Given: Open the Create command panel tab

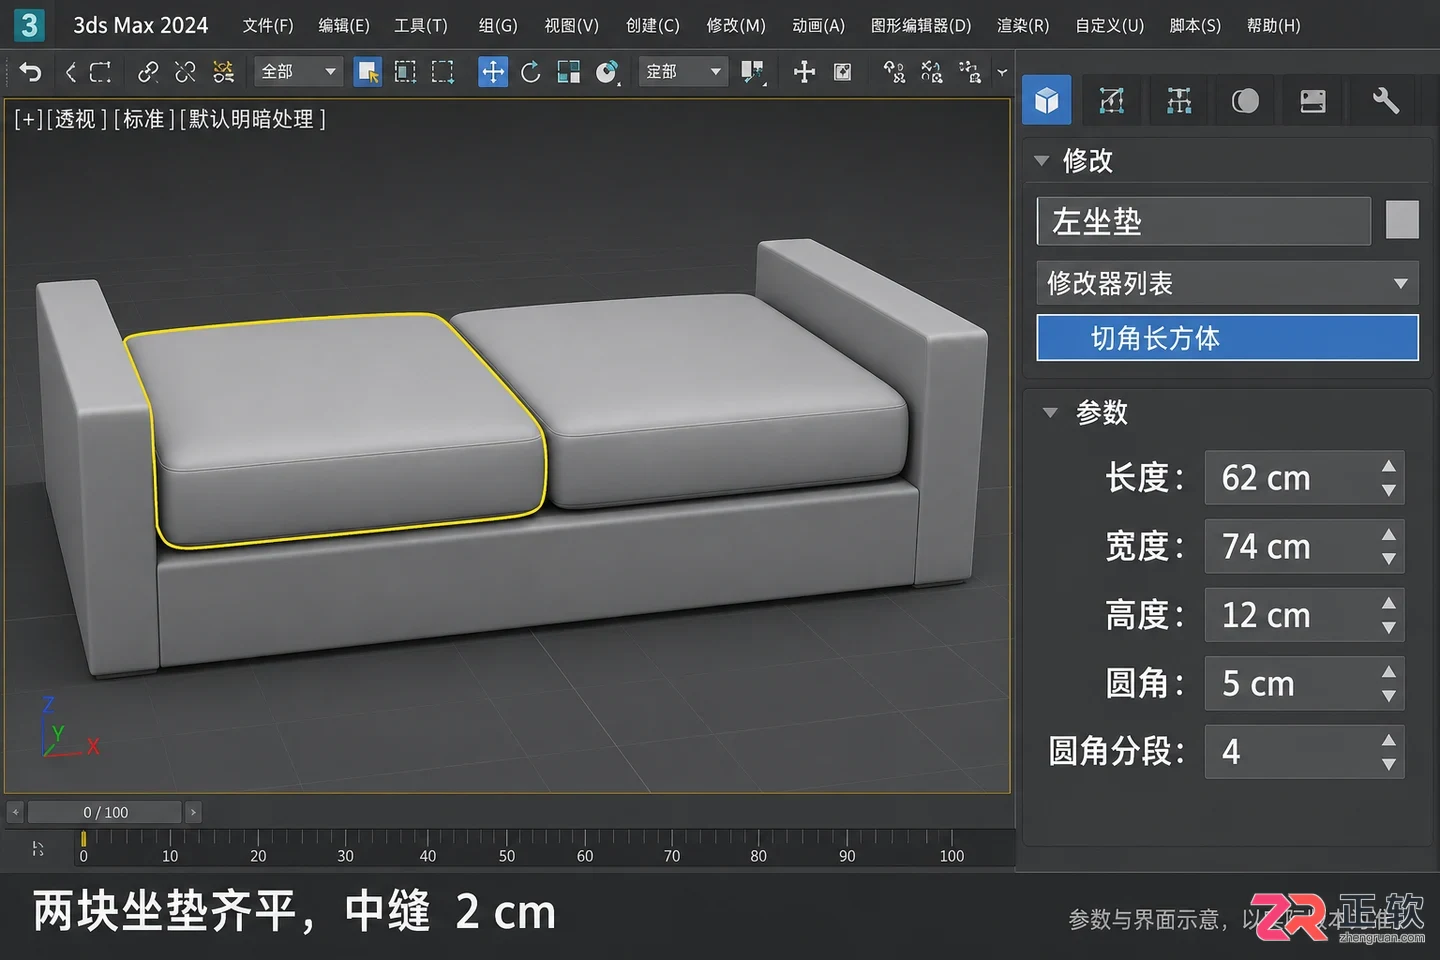Looking at the screenshot, I should 1047,100.
